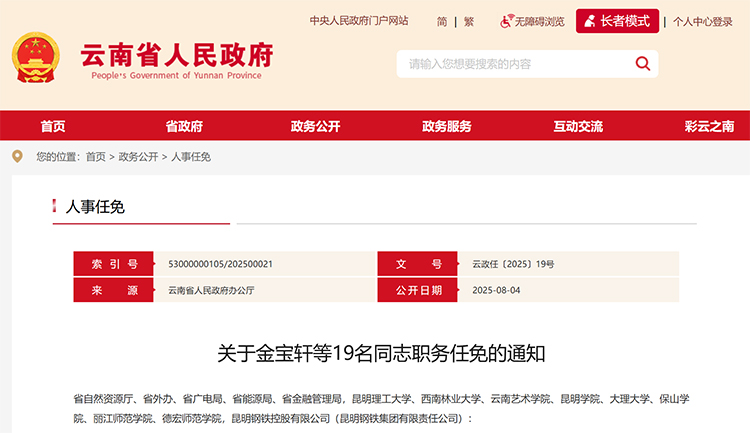Click the accessibility browsing icon
The width and height of the screenshot is (750, 433).
(x=506, y=20)
